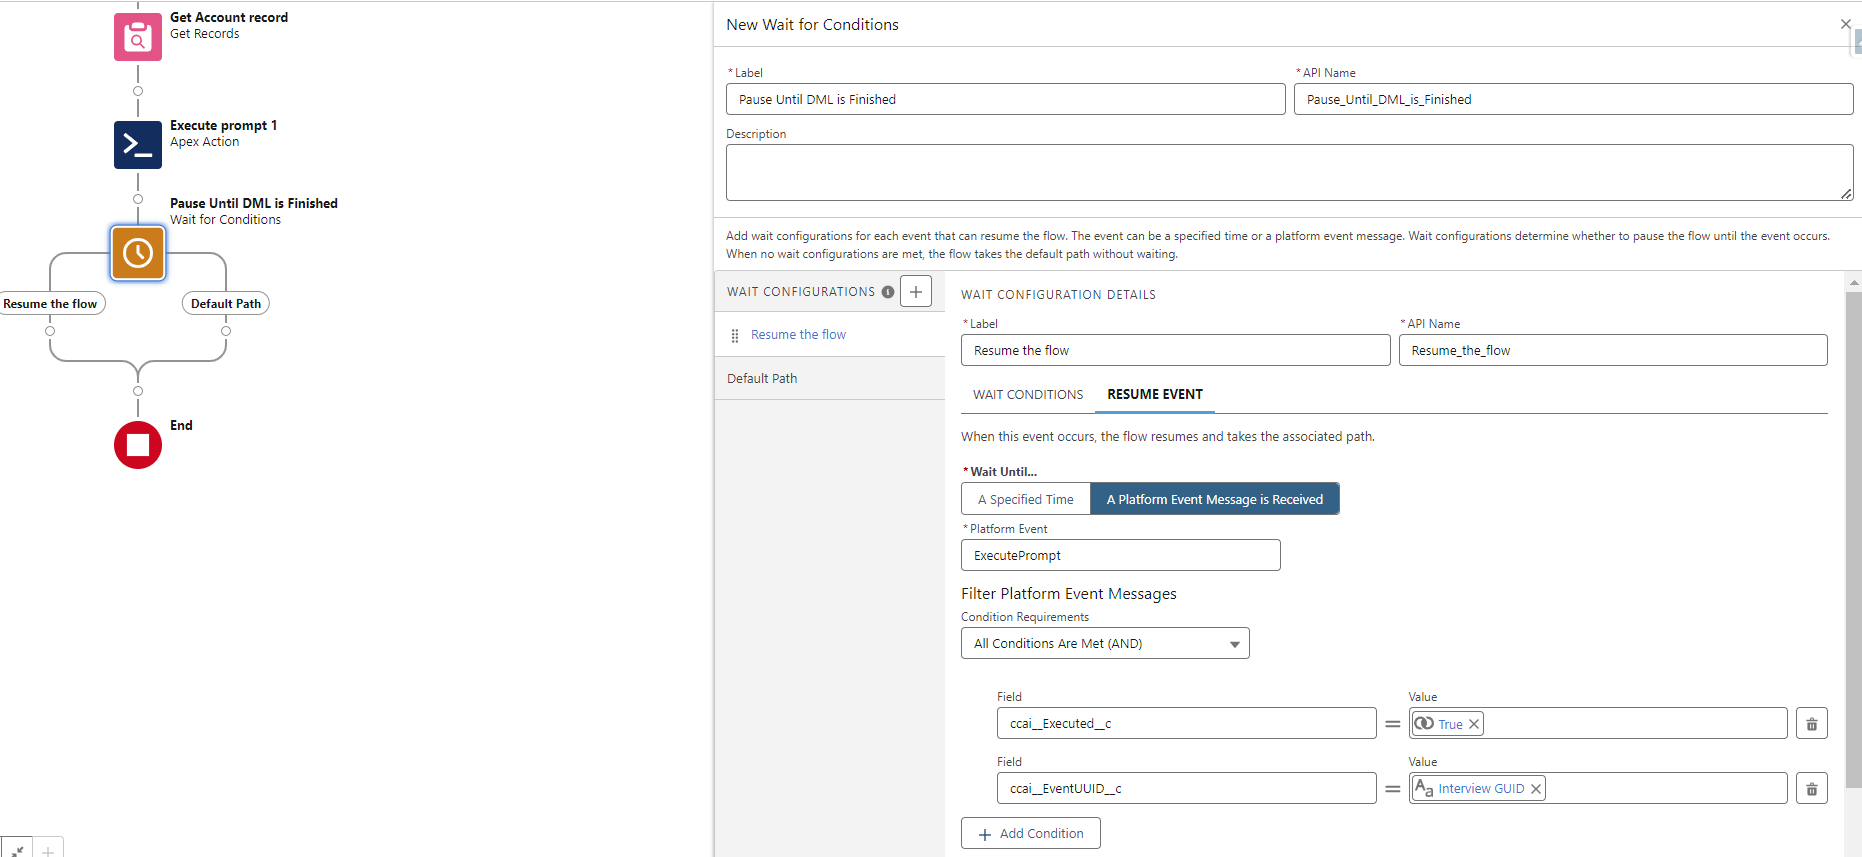The image size is (1862, 857).
Task: Click the Description text area
Action: click(x=1288, y=172)
